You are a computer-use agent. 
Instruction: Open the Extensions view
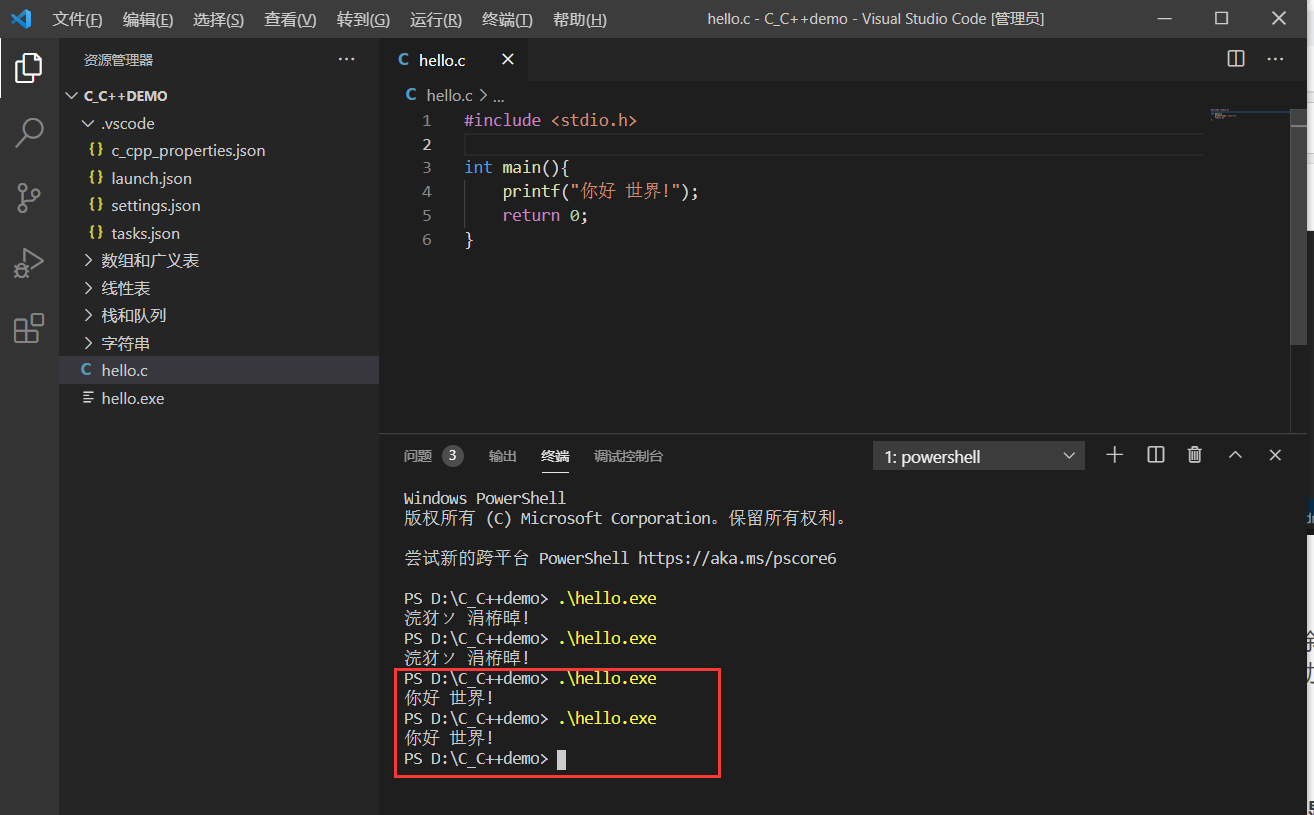[29, 329]
